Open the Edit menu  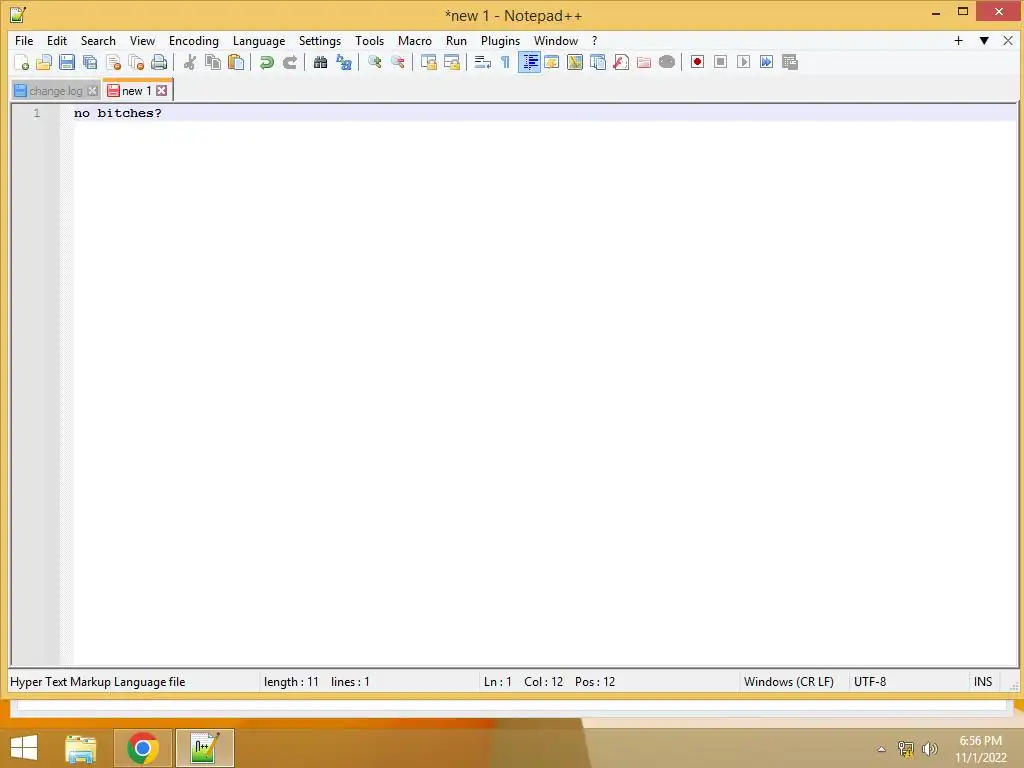(57, 40)
